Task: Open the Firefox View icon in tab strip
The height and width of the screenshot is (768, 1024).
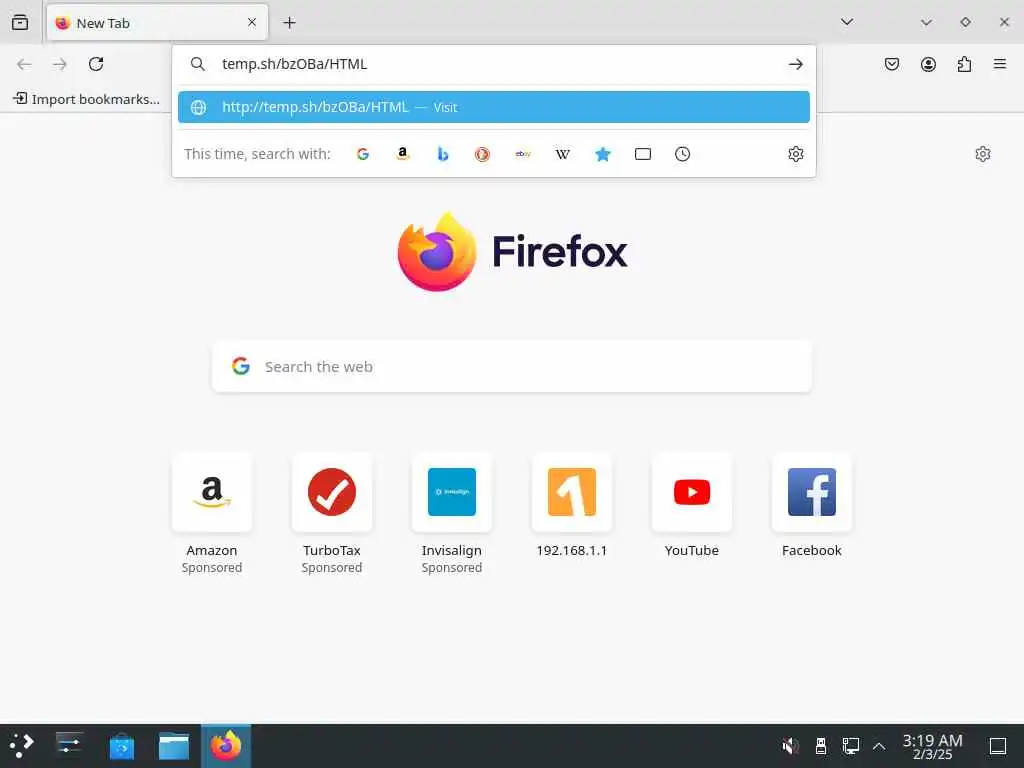Action: click(20, 23)
